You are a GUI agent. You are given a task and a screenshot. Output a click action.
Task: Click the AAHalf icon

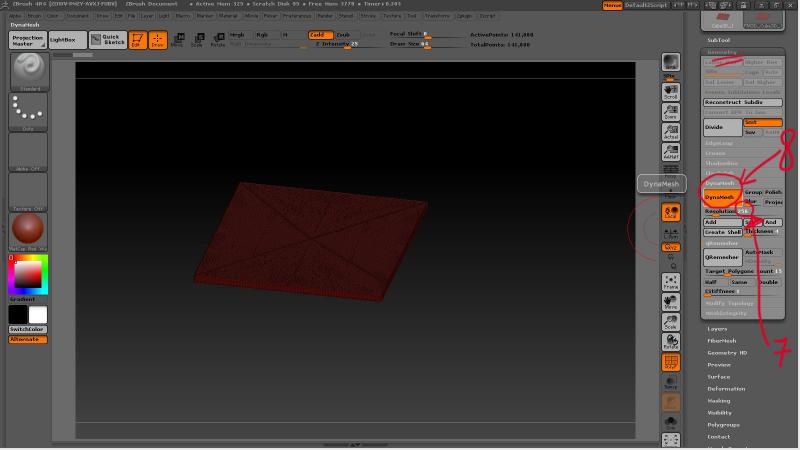click(x=670, y=152)
